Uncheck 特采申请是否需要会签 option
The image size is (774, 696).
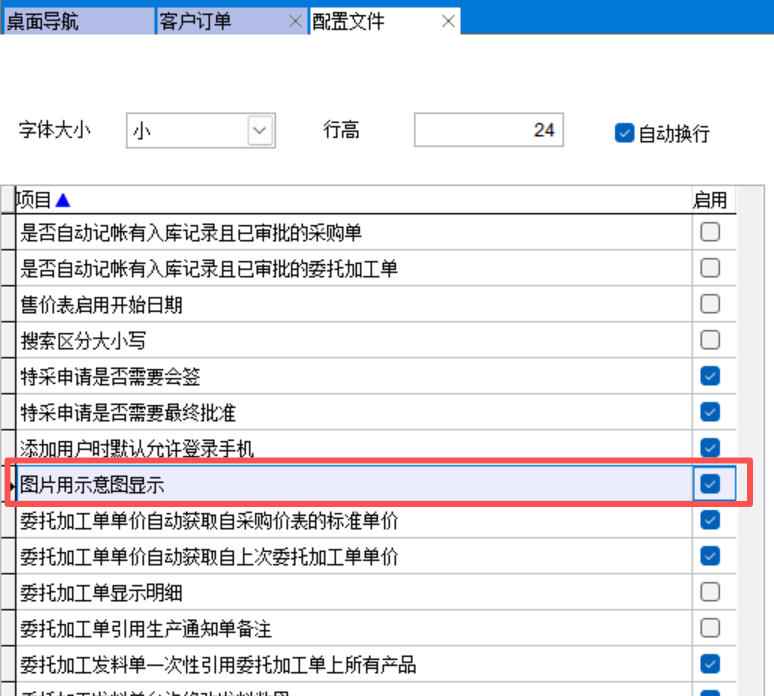pos(710,376)
